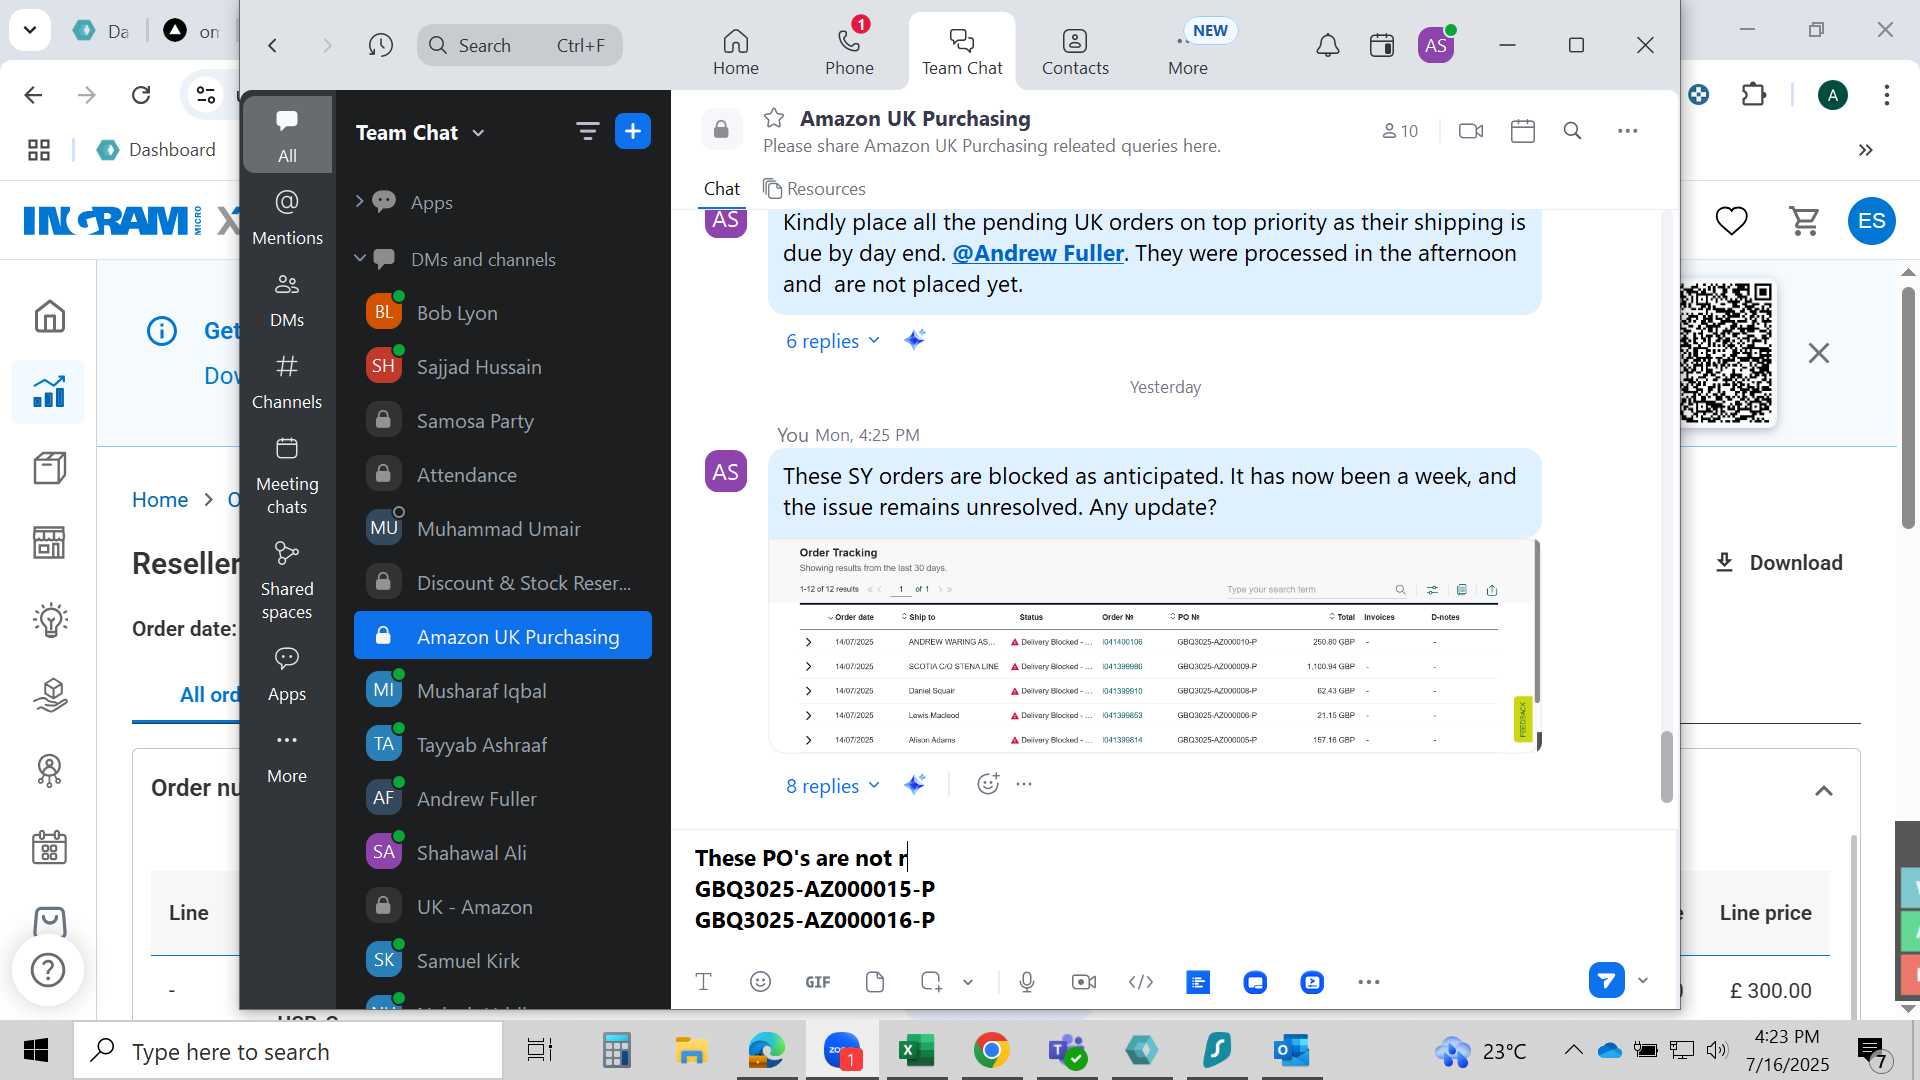Image resolution: width=1920 pixels, height=1080 pixels.
Task: Open the Contacts tab
Action: (1075, 50)
